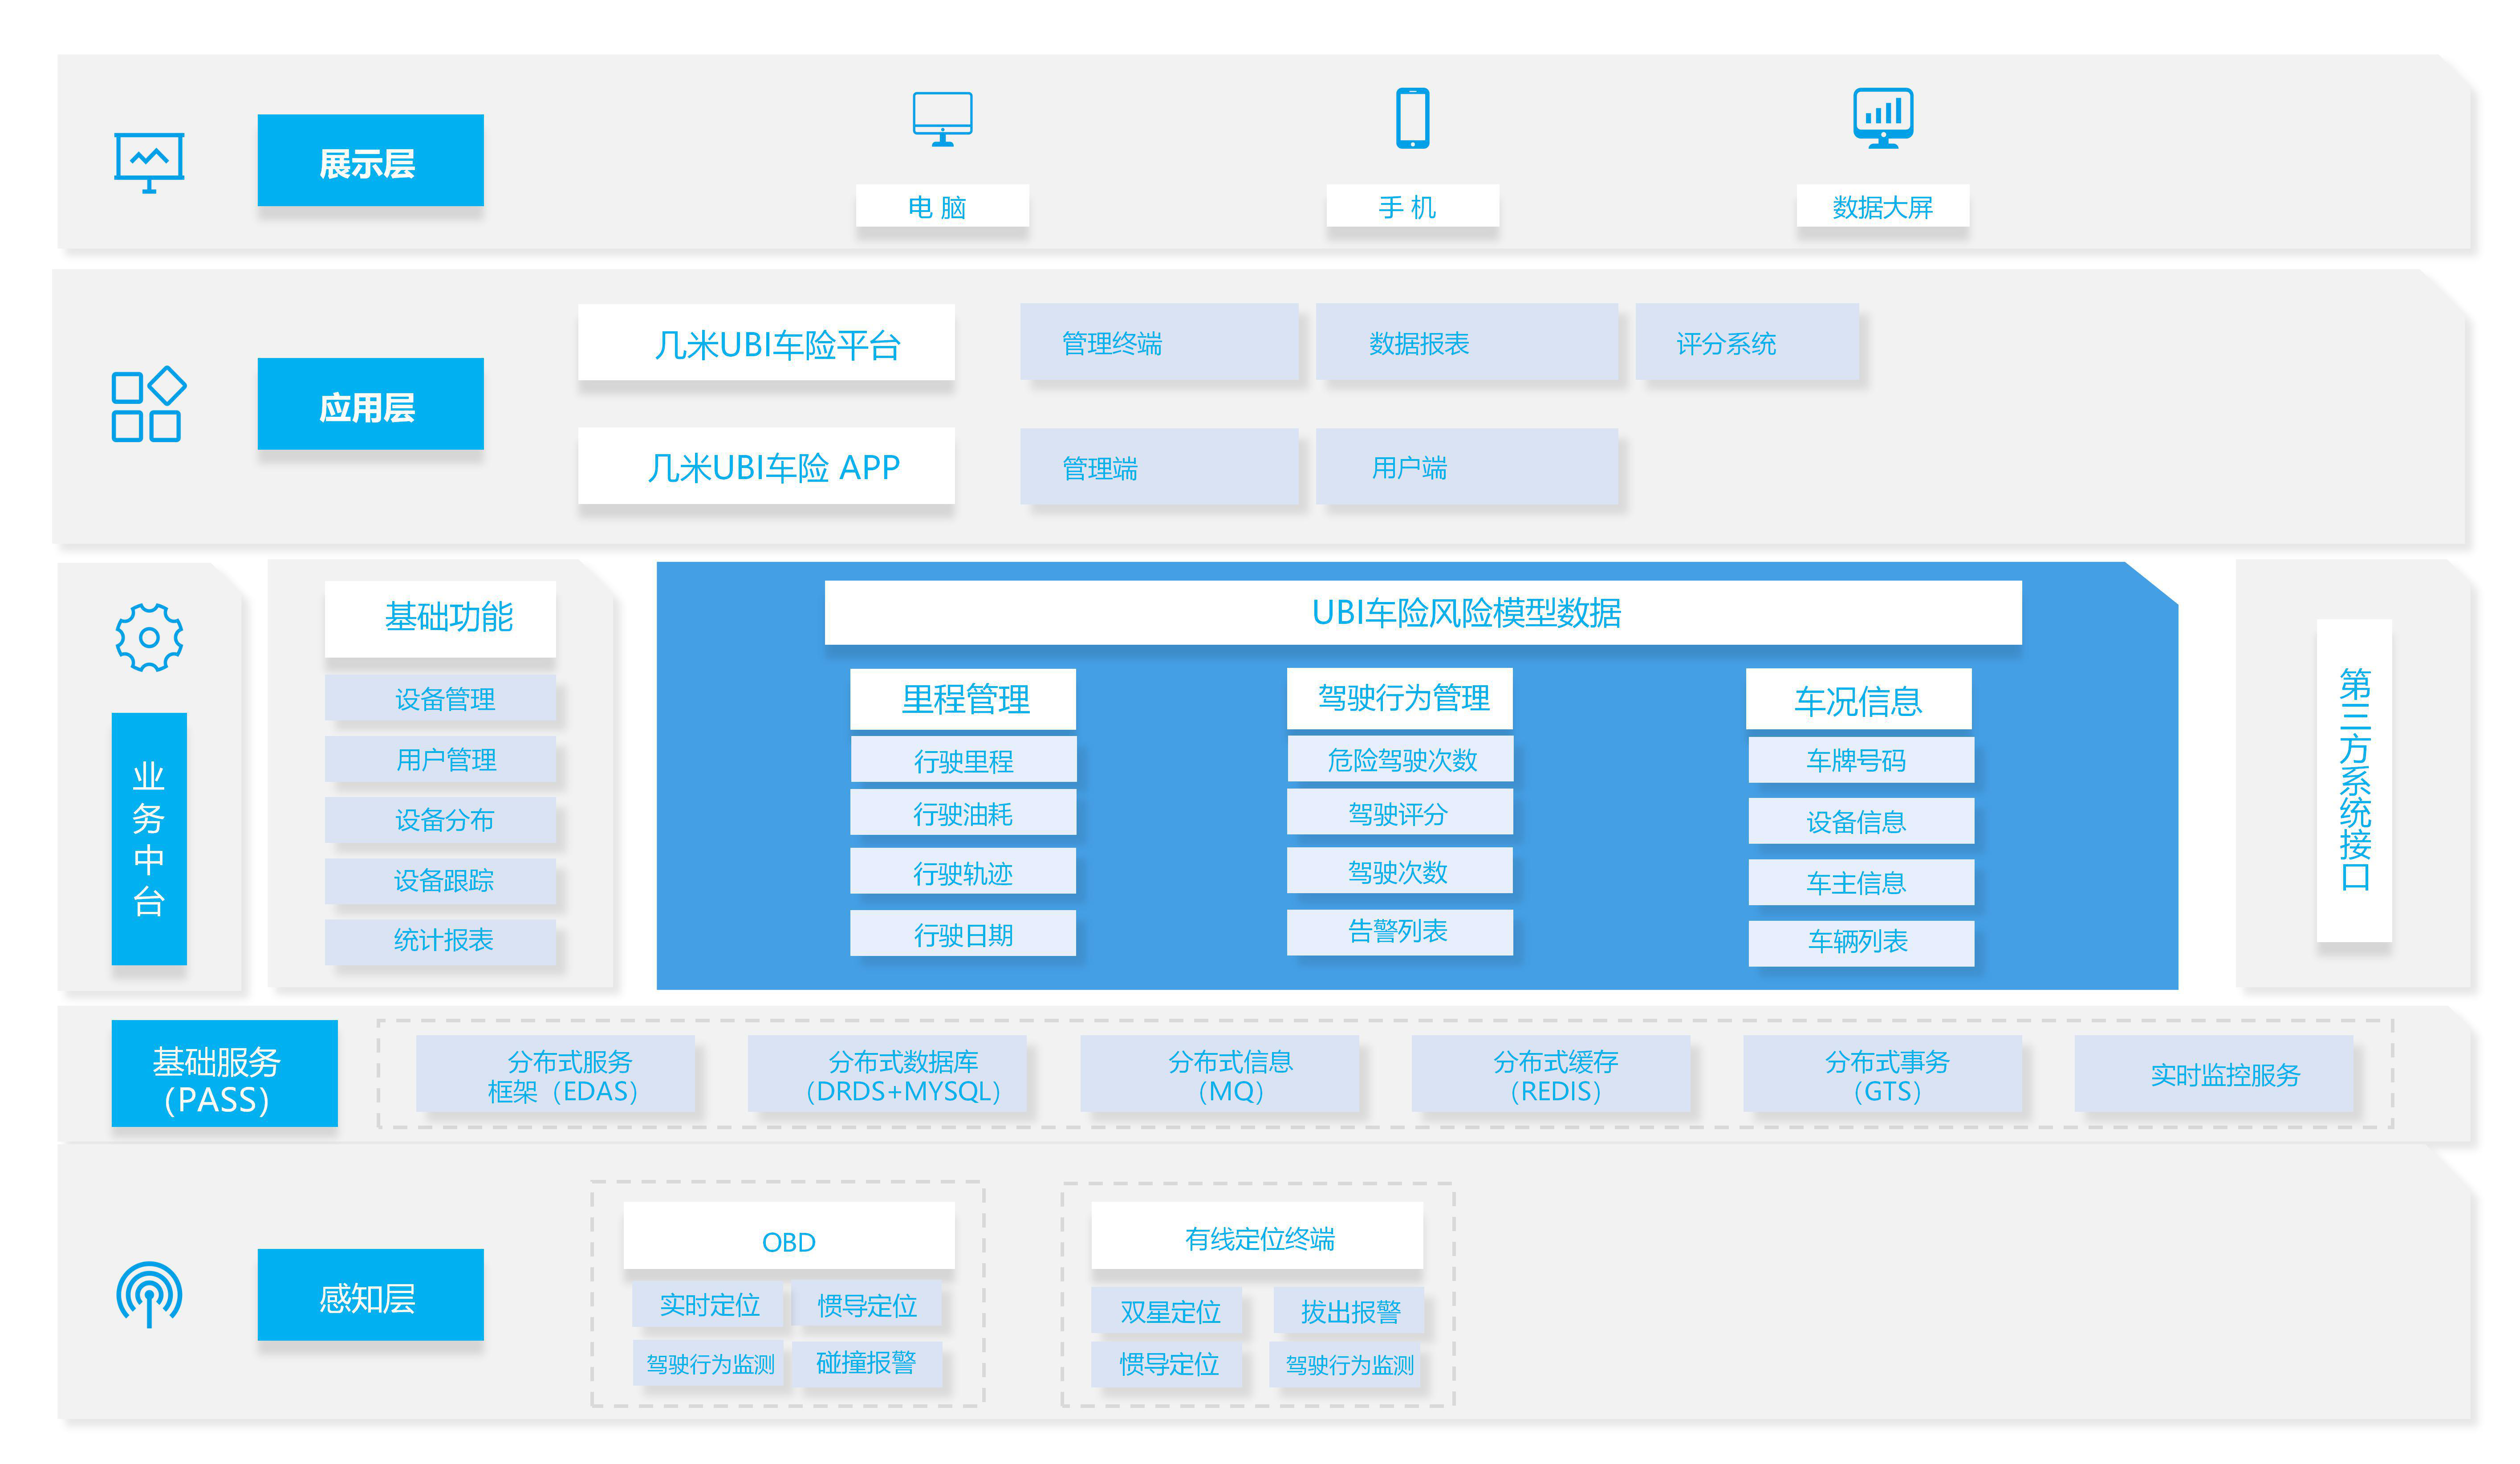The height and width of the screenshot is (1464, 2520).
Task: Click the 分布式事务 (GTS) box
Action: (1882, 1074)
